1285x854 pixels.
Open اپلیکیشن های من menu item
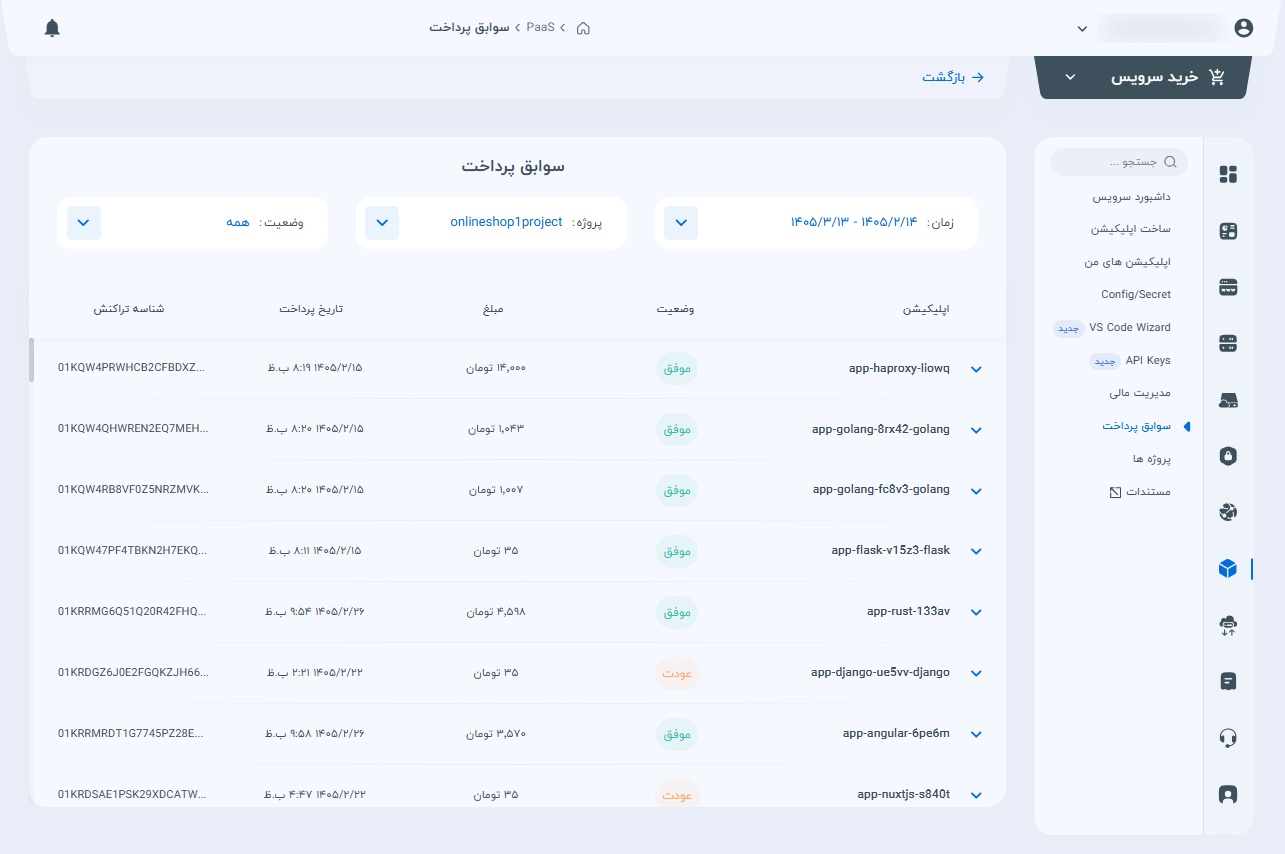click(x=1127, y=262)
